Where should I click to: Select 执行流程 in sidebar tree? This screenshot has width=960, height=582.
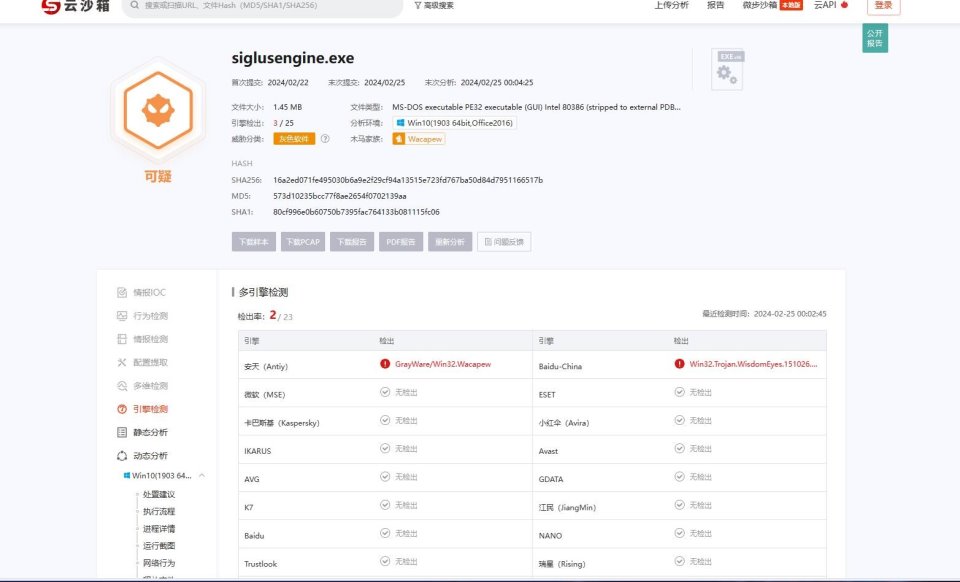point(159,511)
